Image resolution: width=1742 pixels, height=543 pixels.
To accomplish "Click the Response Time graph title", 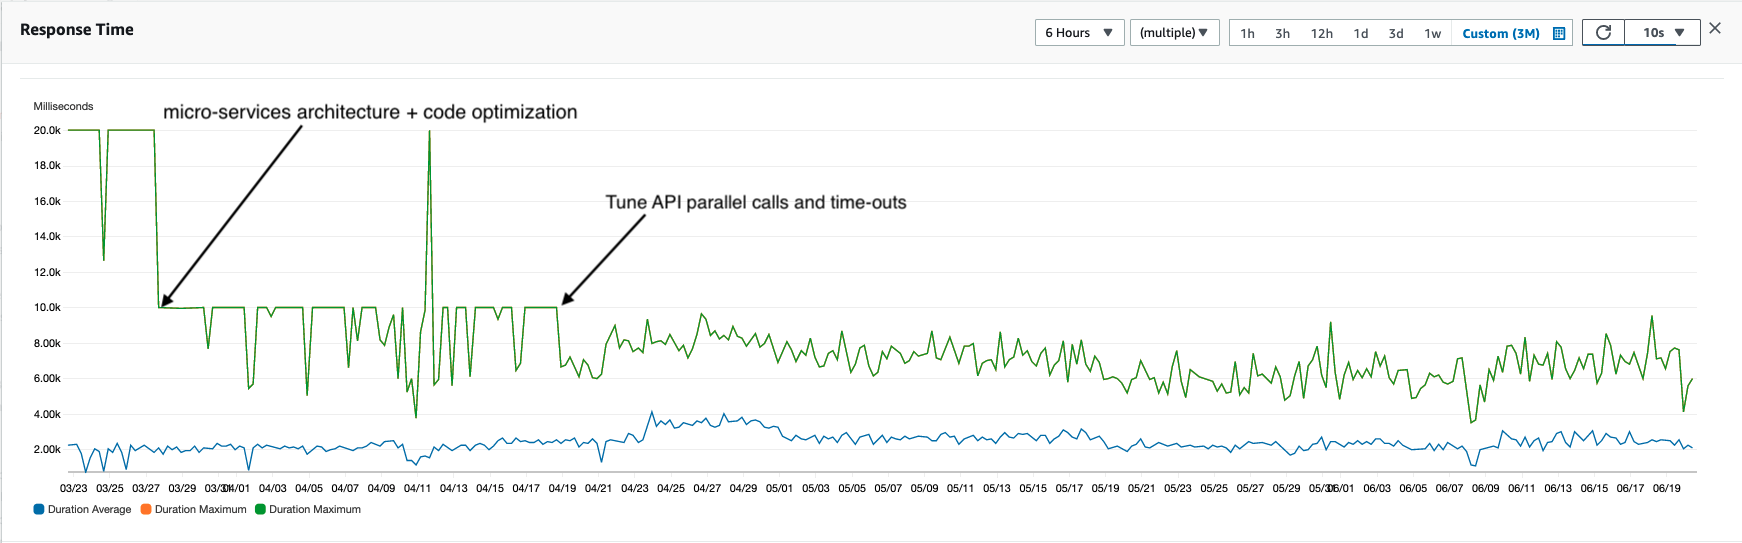I will [77, 30].
